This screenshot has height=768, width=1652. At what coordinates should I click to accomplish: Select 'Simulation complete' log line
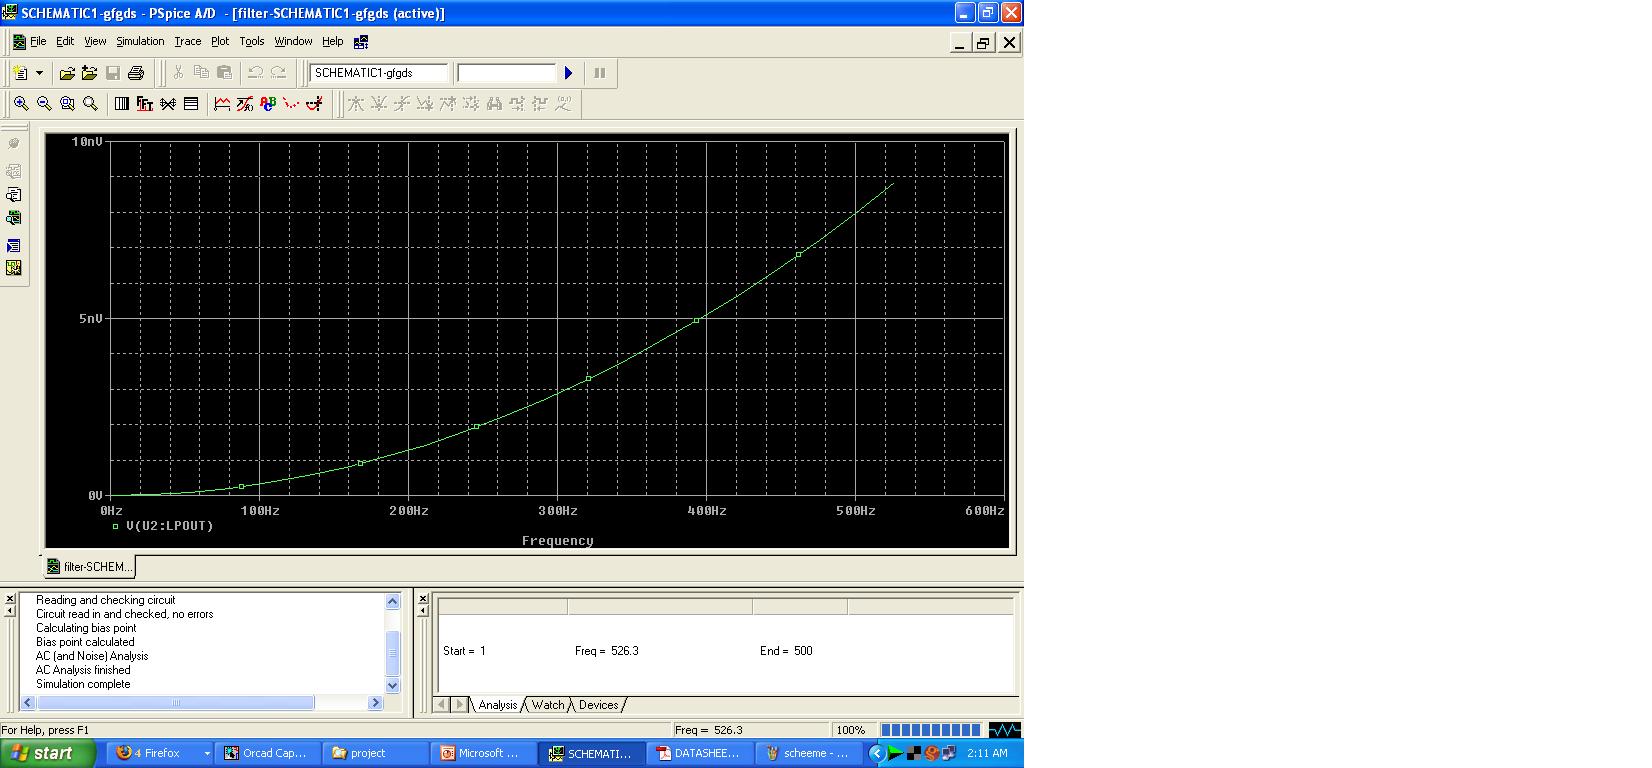[83, 684]
